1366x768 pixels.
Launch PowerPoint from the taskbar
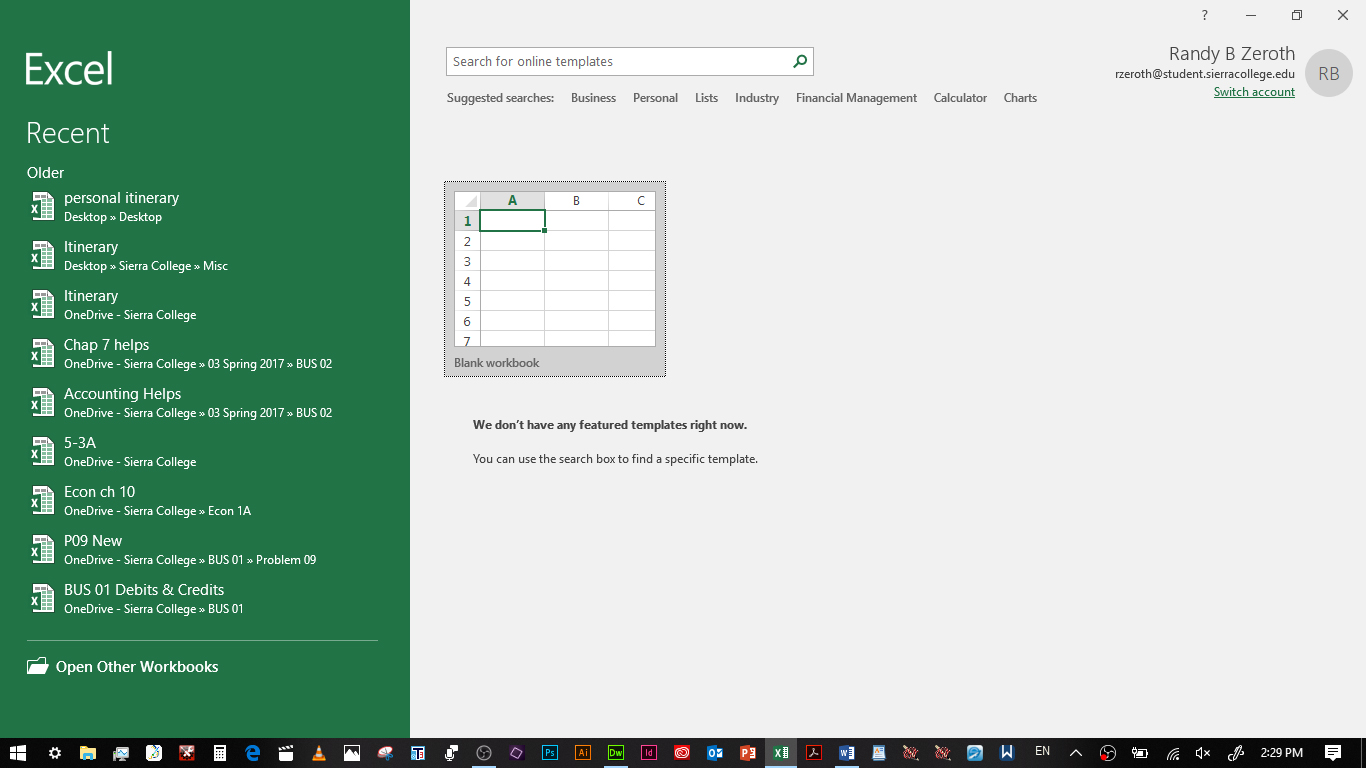748,753
